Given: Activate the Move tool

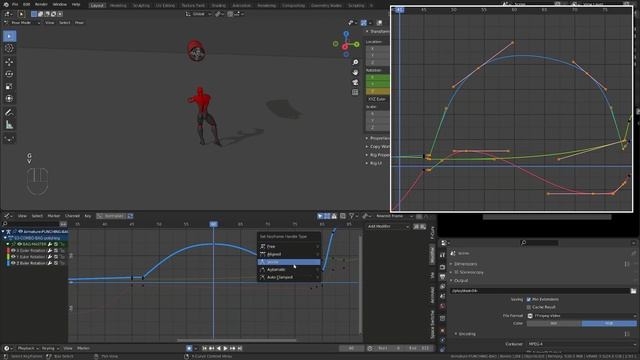Looking at the screenshot, I should pyautogui.click(x=9, y=62).
